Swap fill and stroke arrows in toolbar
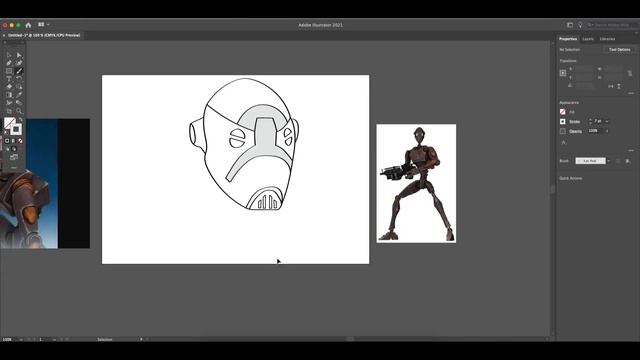Image resolution: width=640 pixels, height=360 pixels. click(20, 120)
